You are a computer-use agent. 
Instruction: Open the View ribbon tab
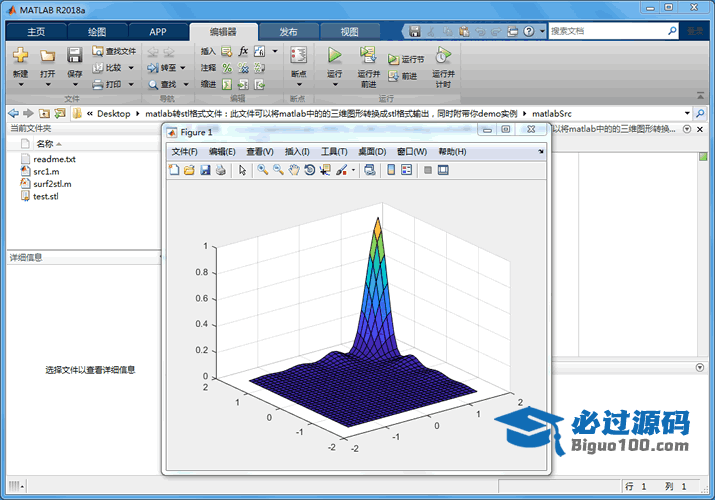pyautogui.click(x=350, y=31)
